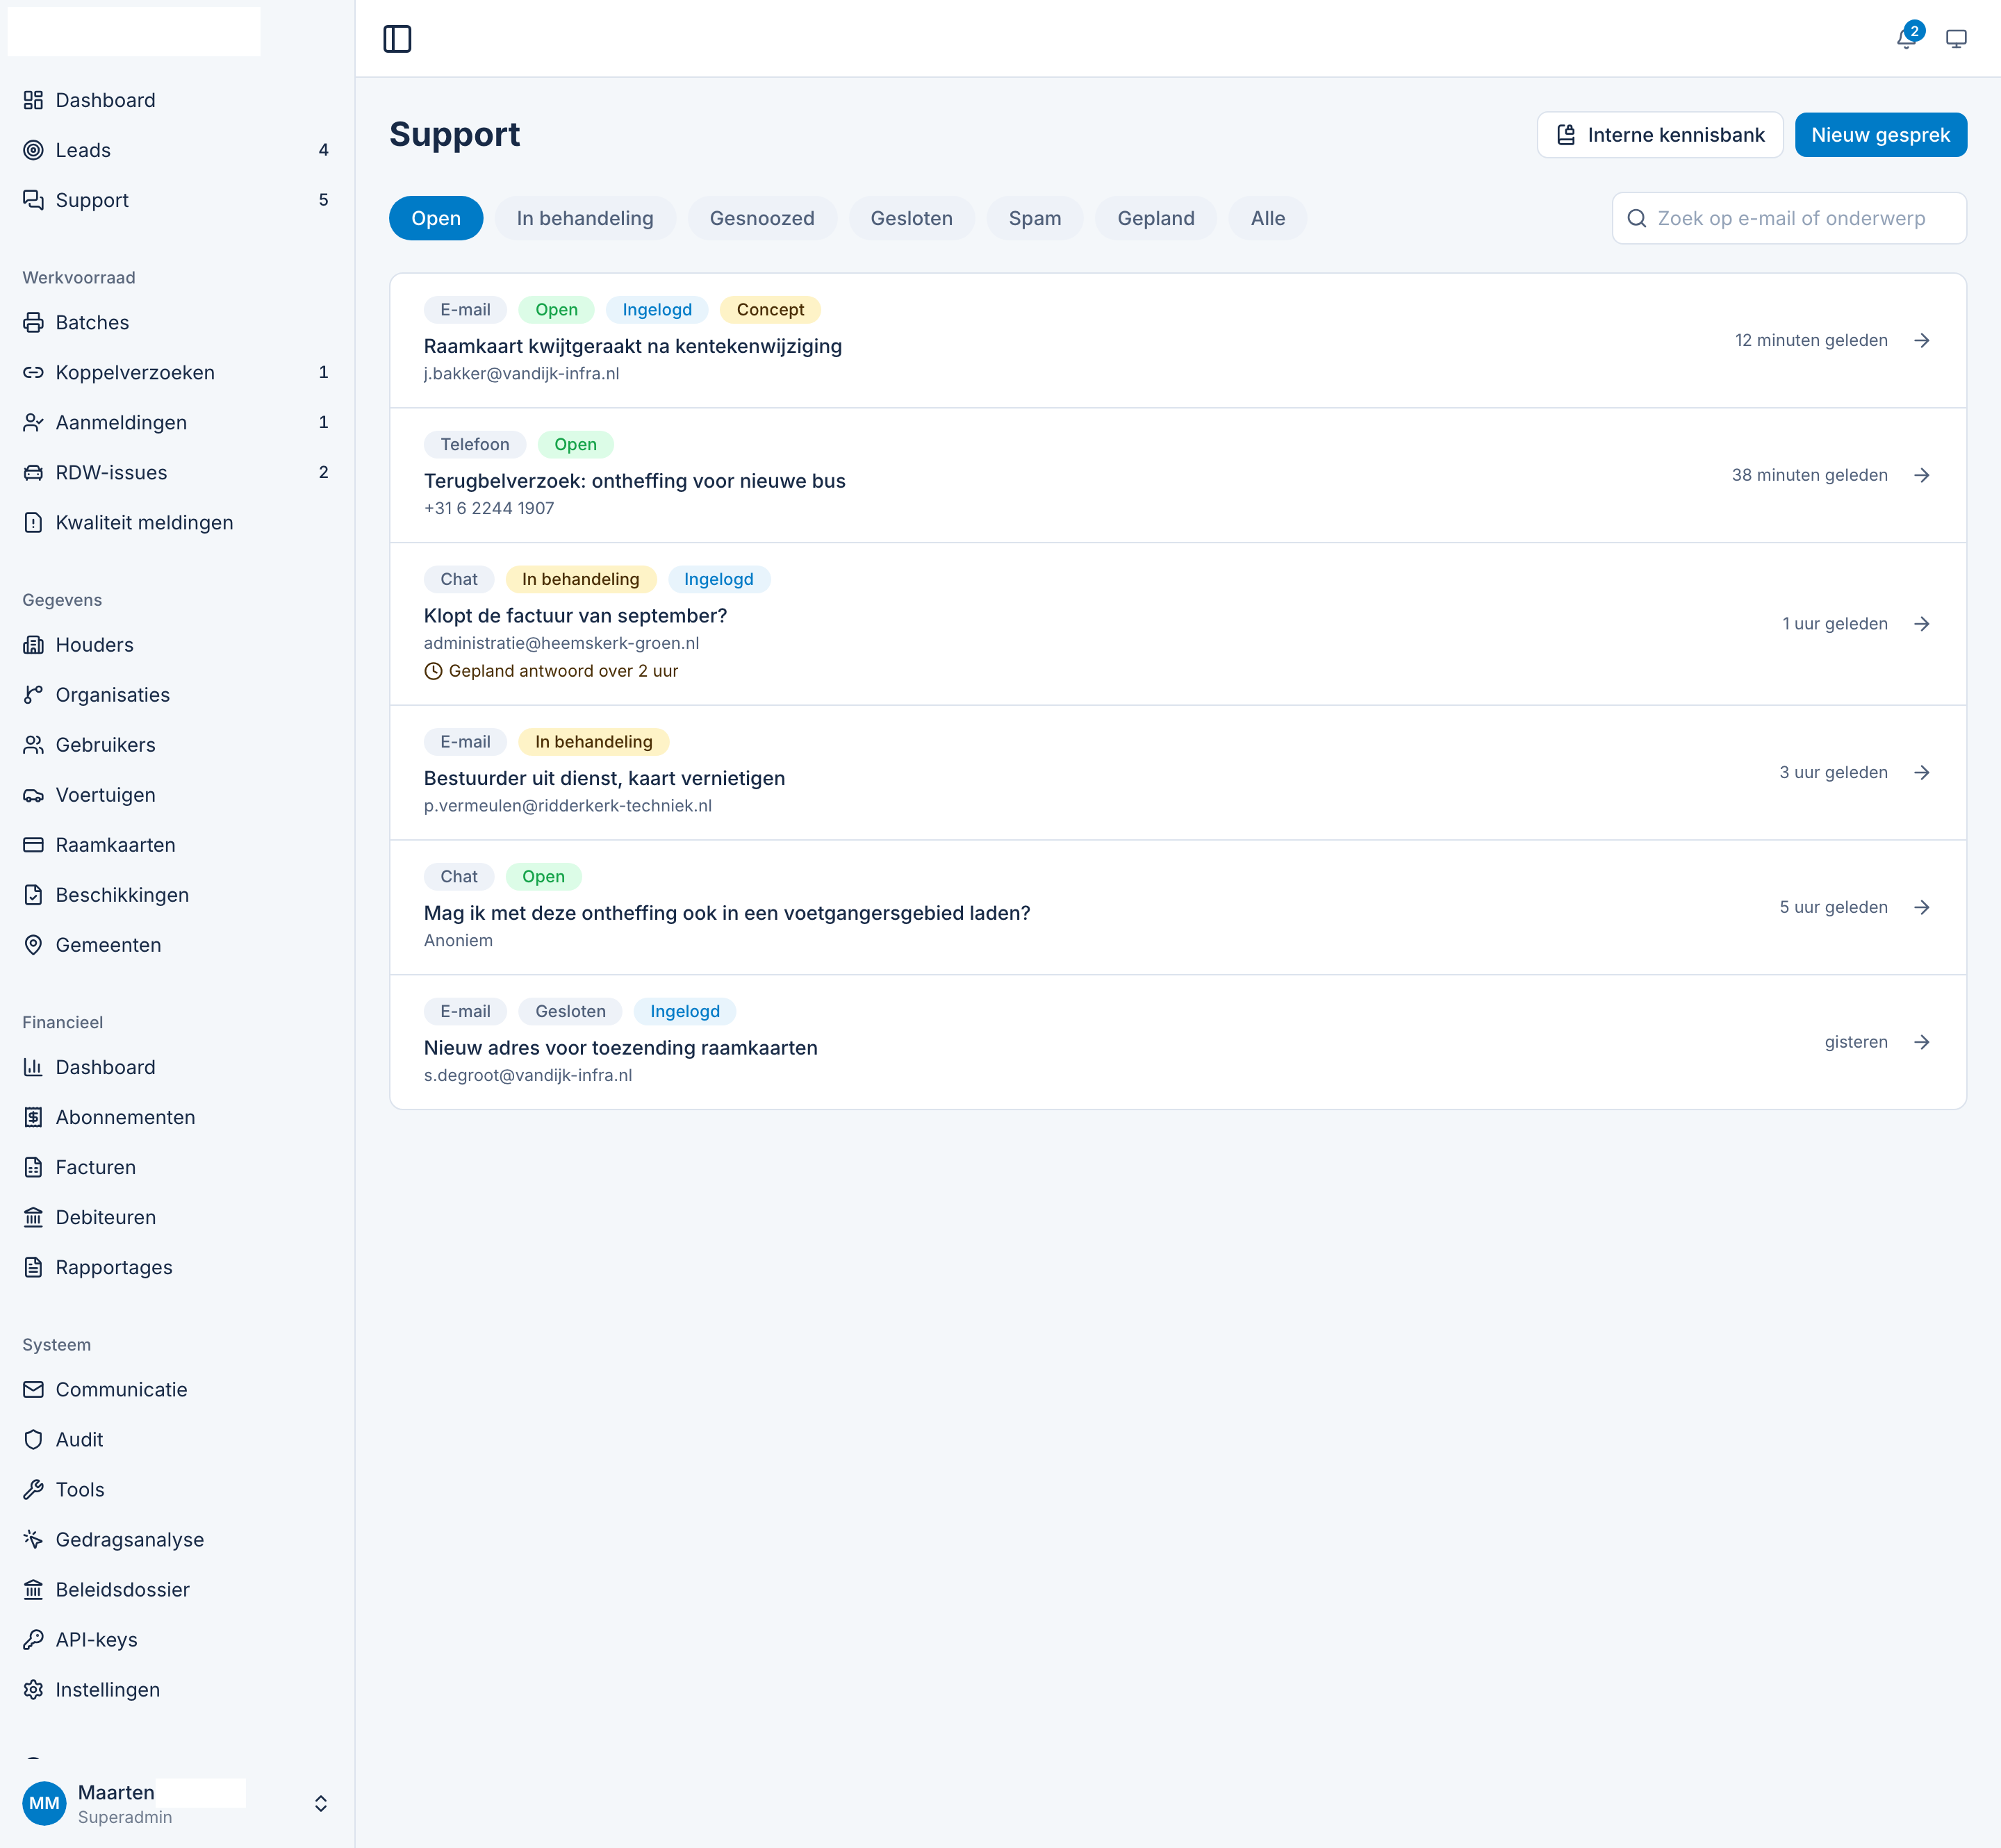The height and width of the screenshot is (1848, 2001).
Task: Open Leads in the sidebar
Action: click(177, 150)
